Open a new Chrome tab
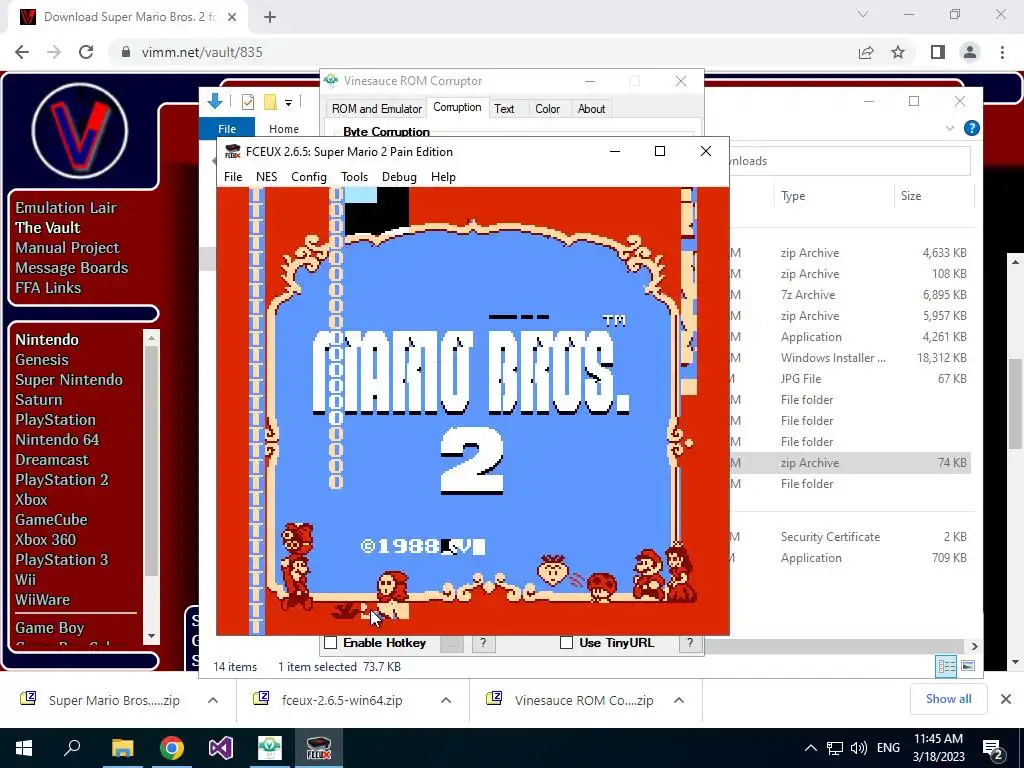The image size is (1024, 768). [x=270, y=18]
